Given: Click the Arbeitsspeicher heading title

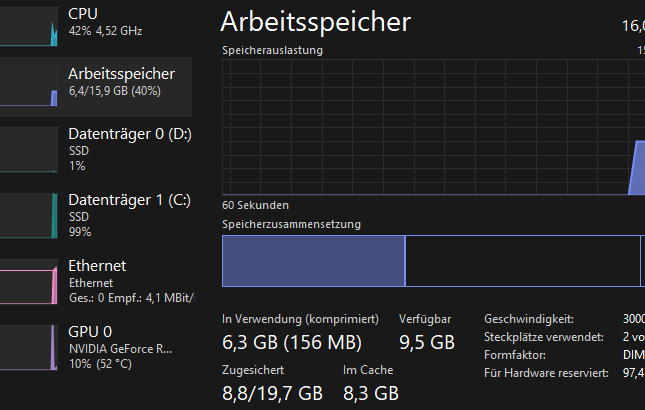Looking at the screenshot, I should tap(316, 21).
